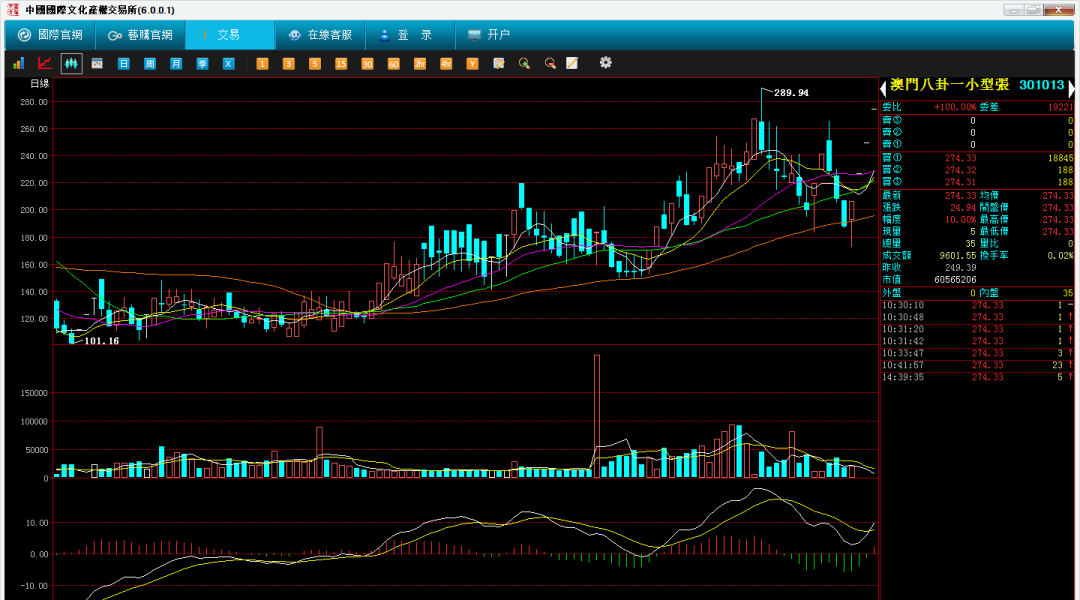
Task: Click the 市值 value 60565206
Action: [955, 280]
